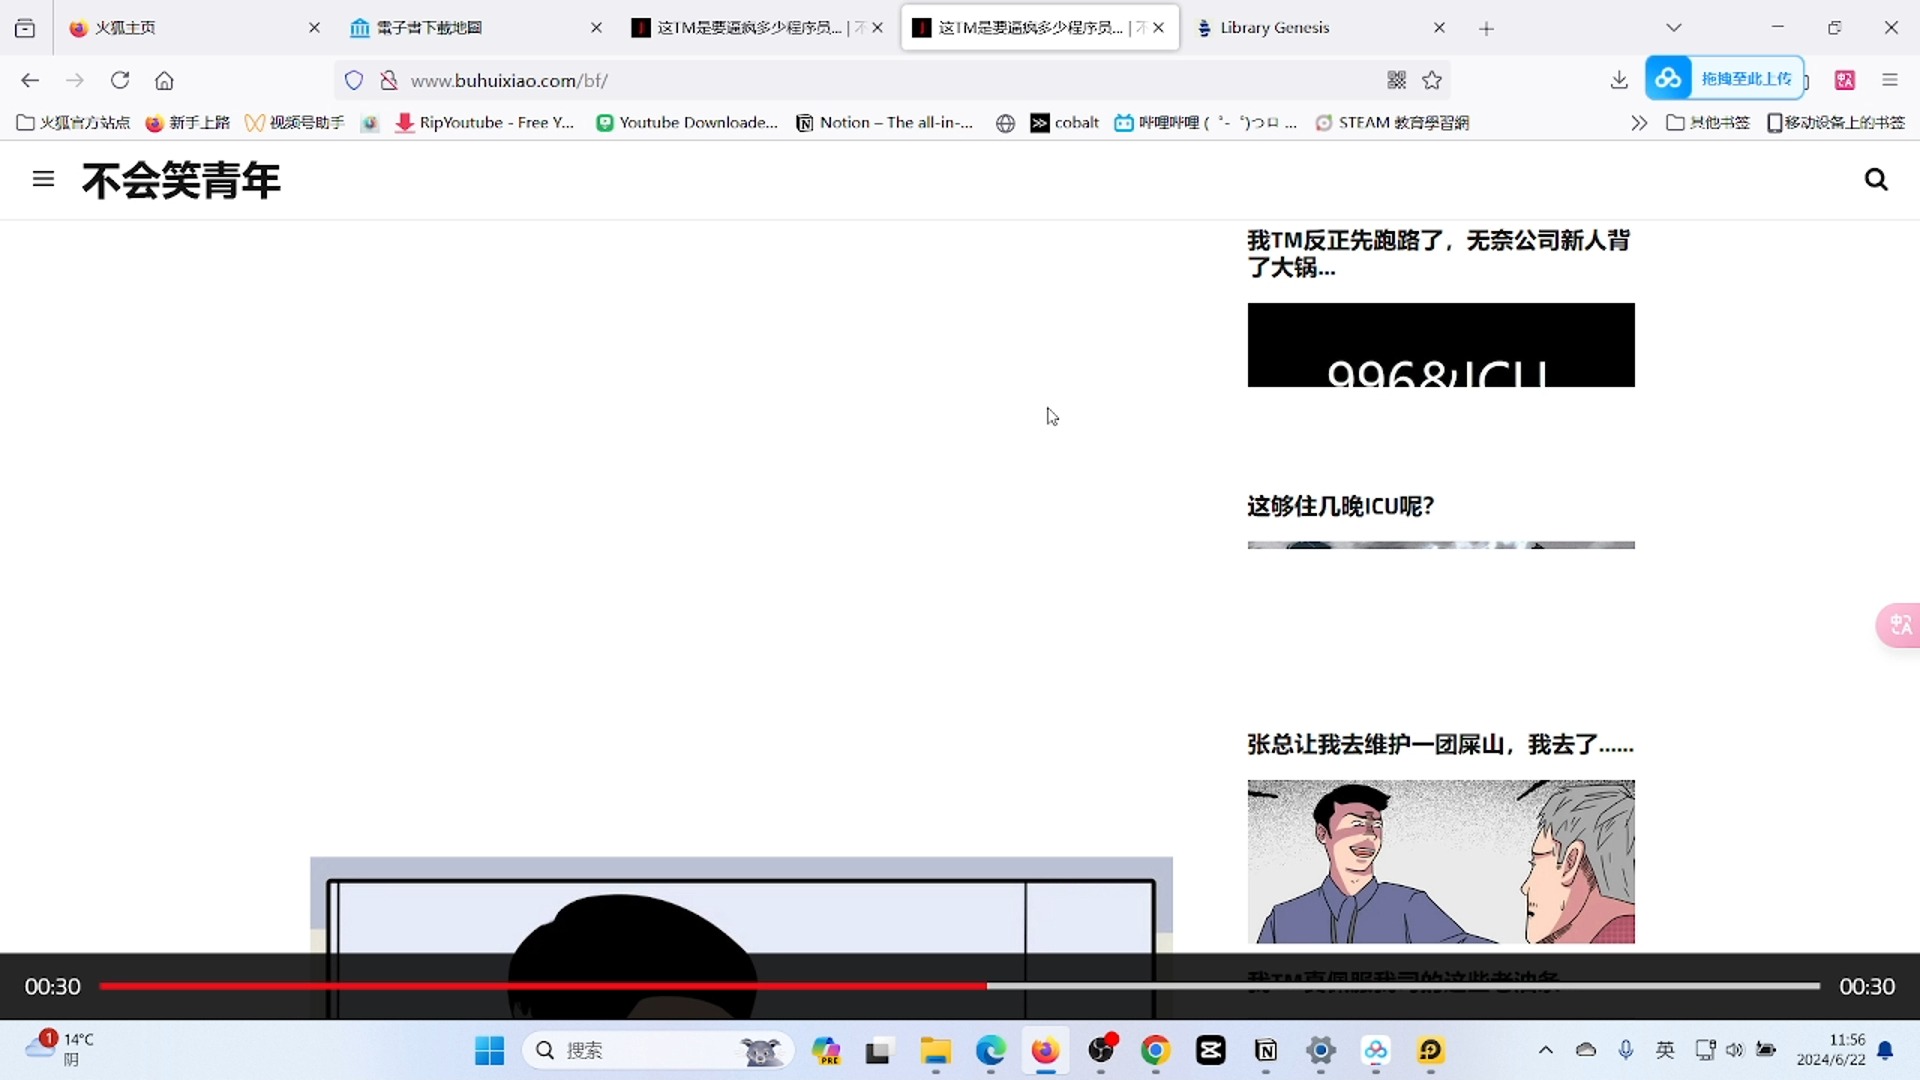Reload the current page
This screenshot has width=1920, height=1080.
point(120,80)
